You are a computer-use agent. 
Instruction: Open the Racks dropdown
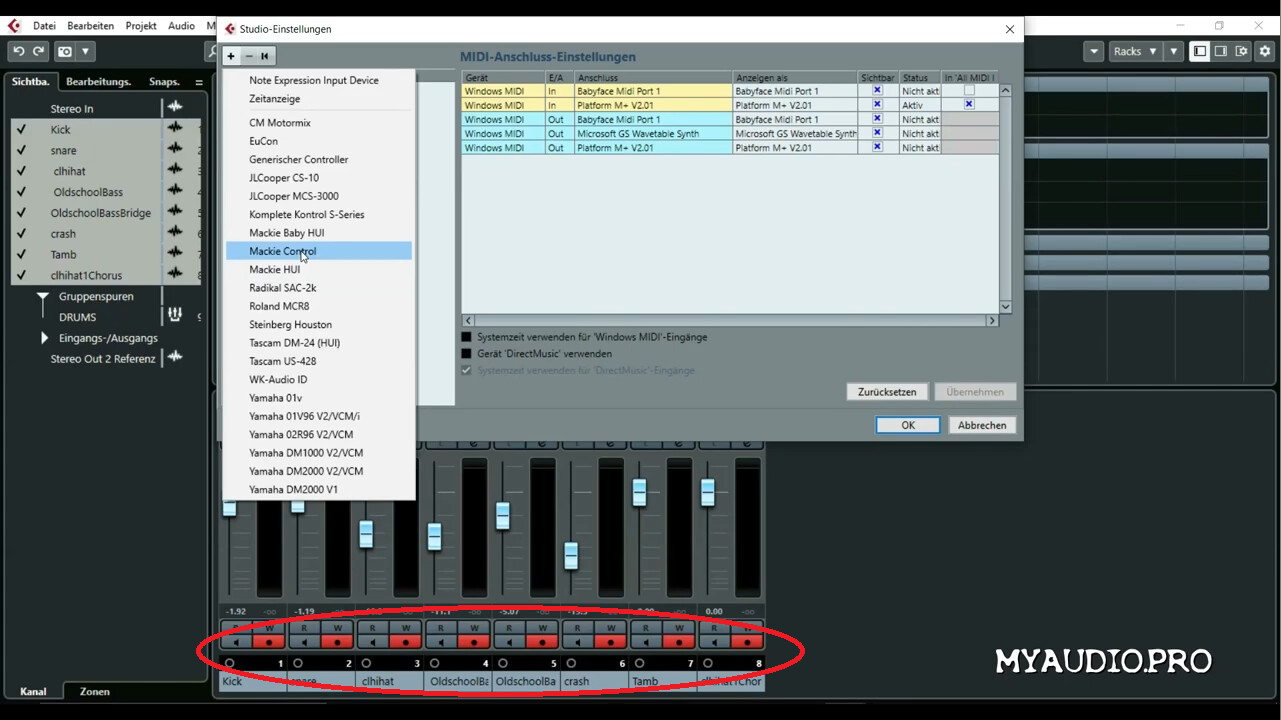[1135, 51]
